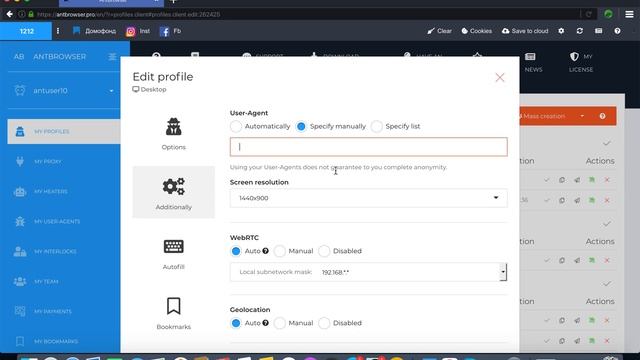The width and height of the screenshot is (640, 360).
Task: Focus the User-Agent text input field
Action: [369, 147]
